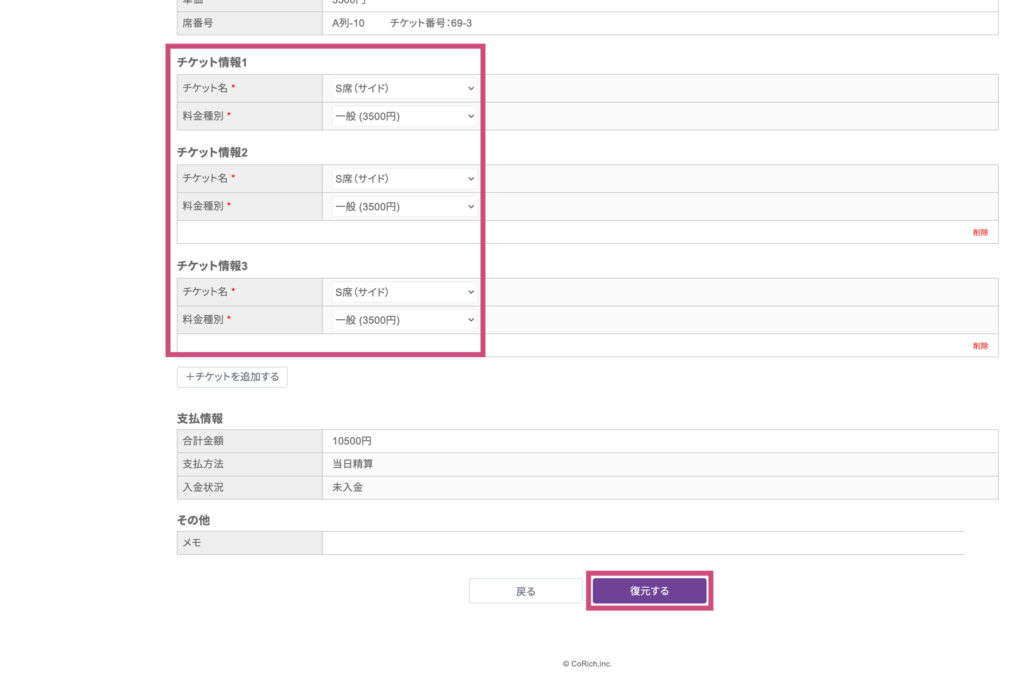1024x683 pixels.
Task: Click the チケット情報1 section heading
Action: (x=211, y=62)
